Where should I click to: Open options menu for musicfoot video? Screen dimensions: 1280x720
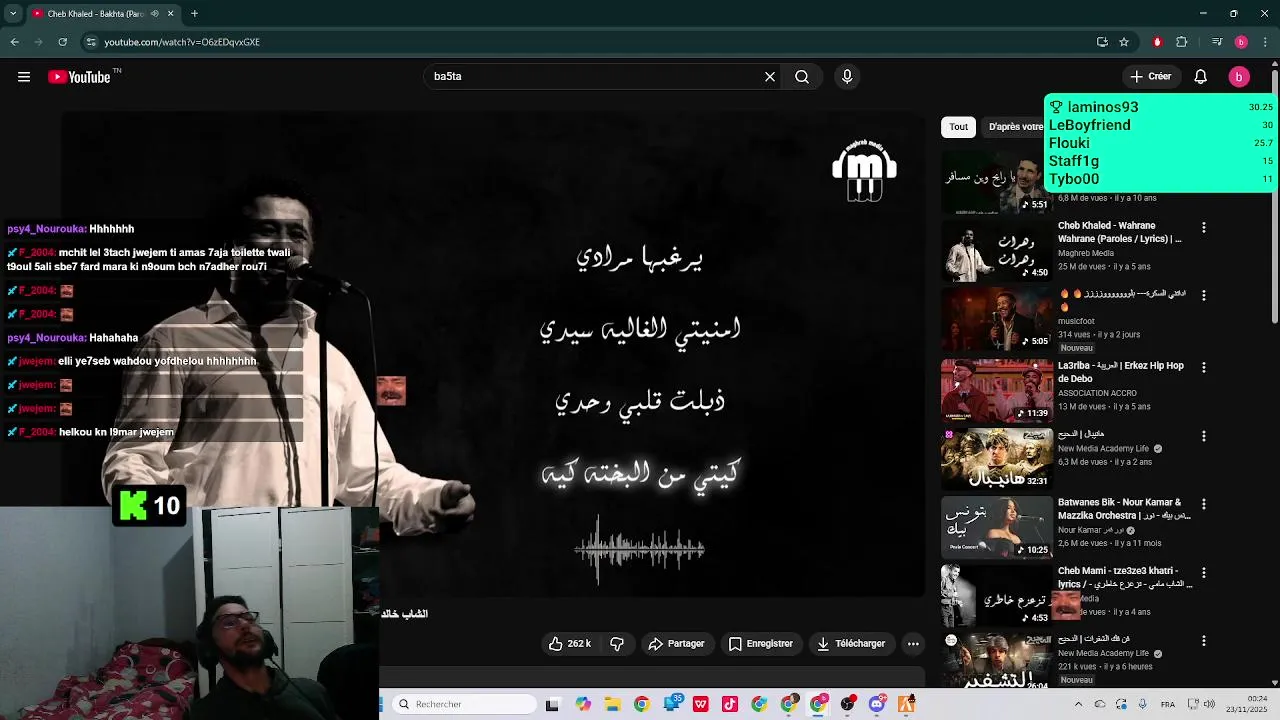pos(1204,296)
